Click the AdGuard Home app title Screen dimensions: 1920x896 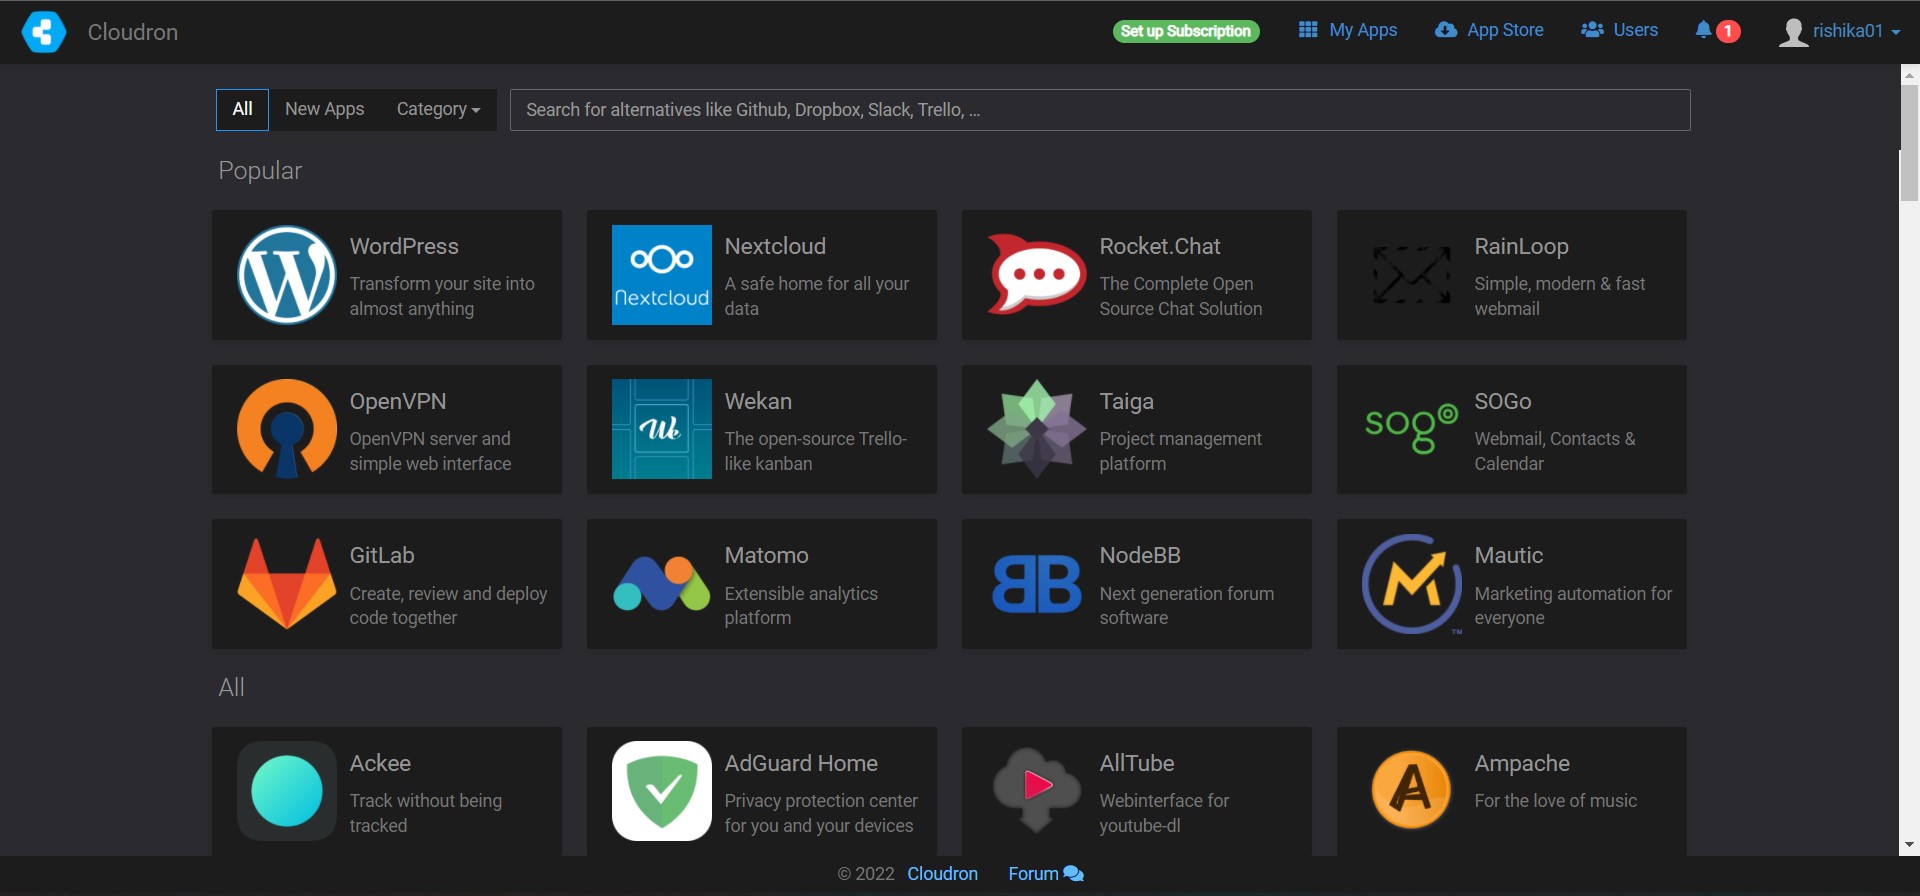tap(801, 763)
